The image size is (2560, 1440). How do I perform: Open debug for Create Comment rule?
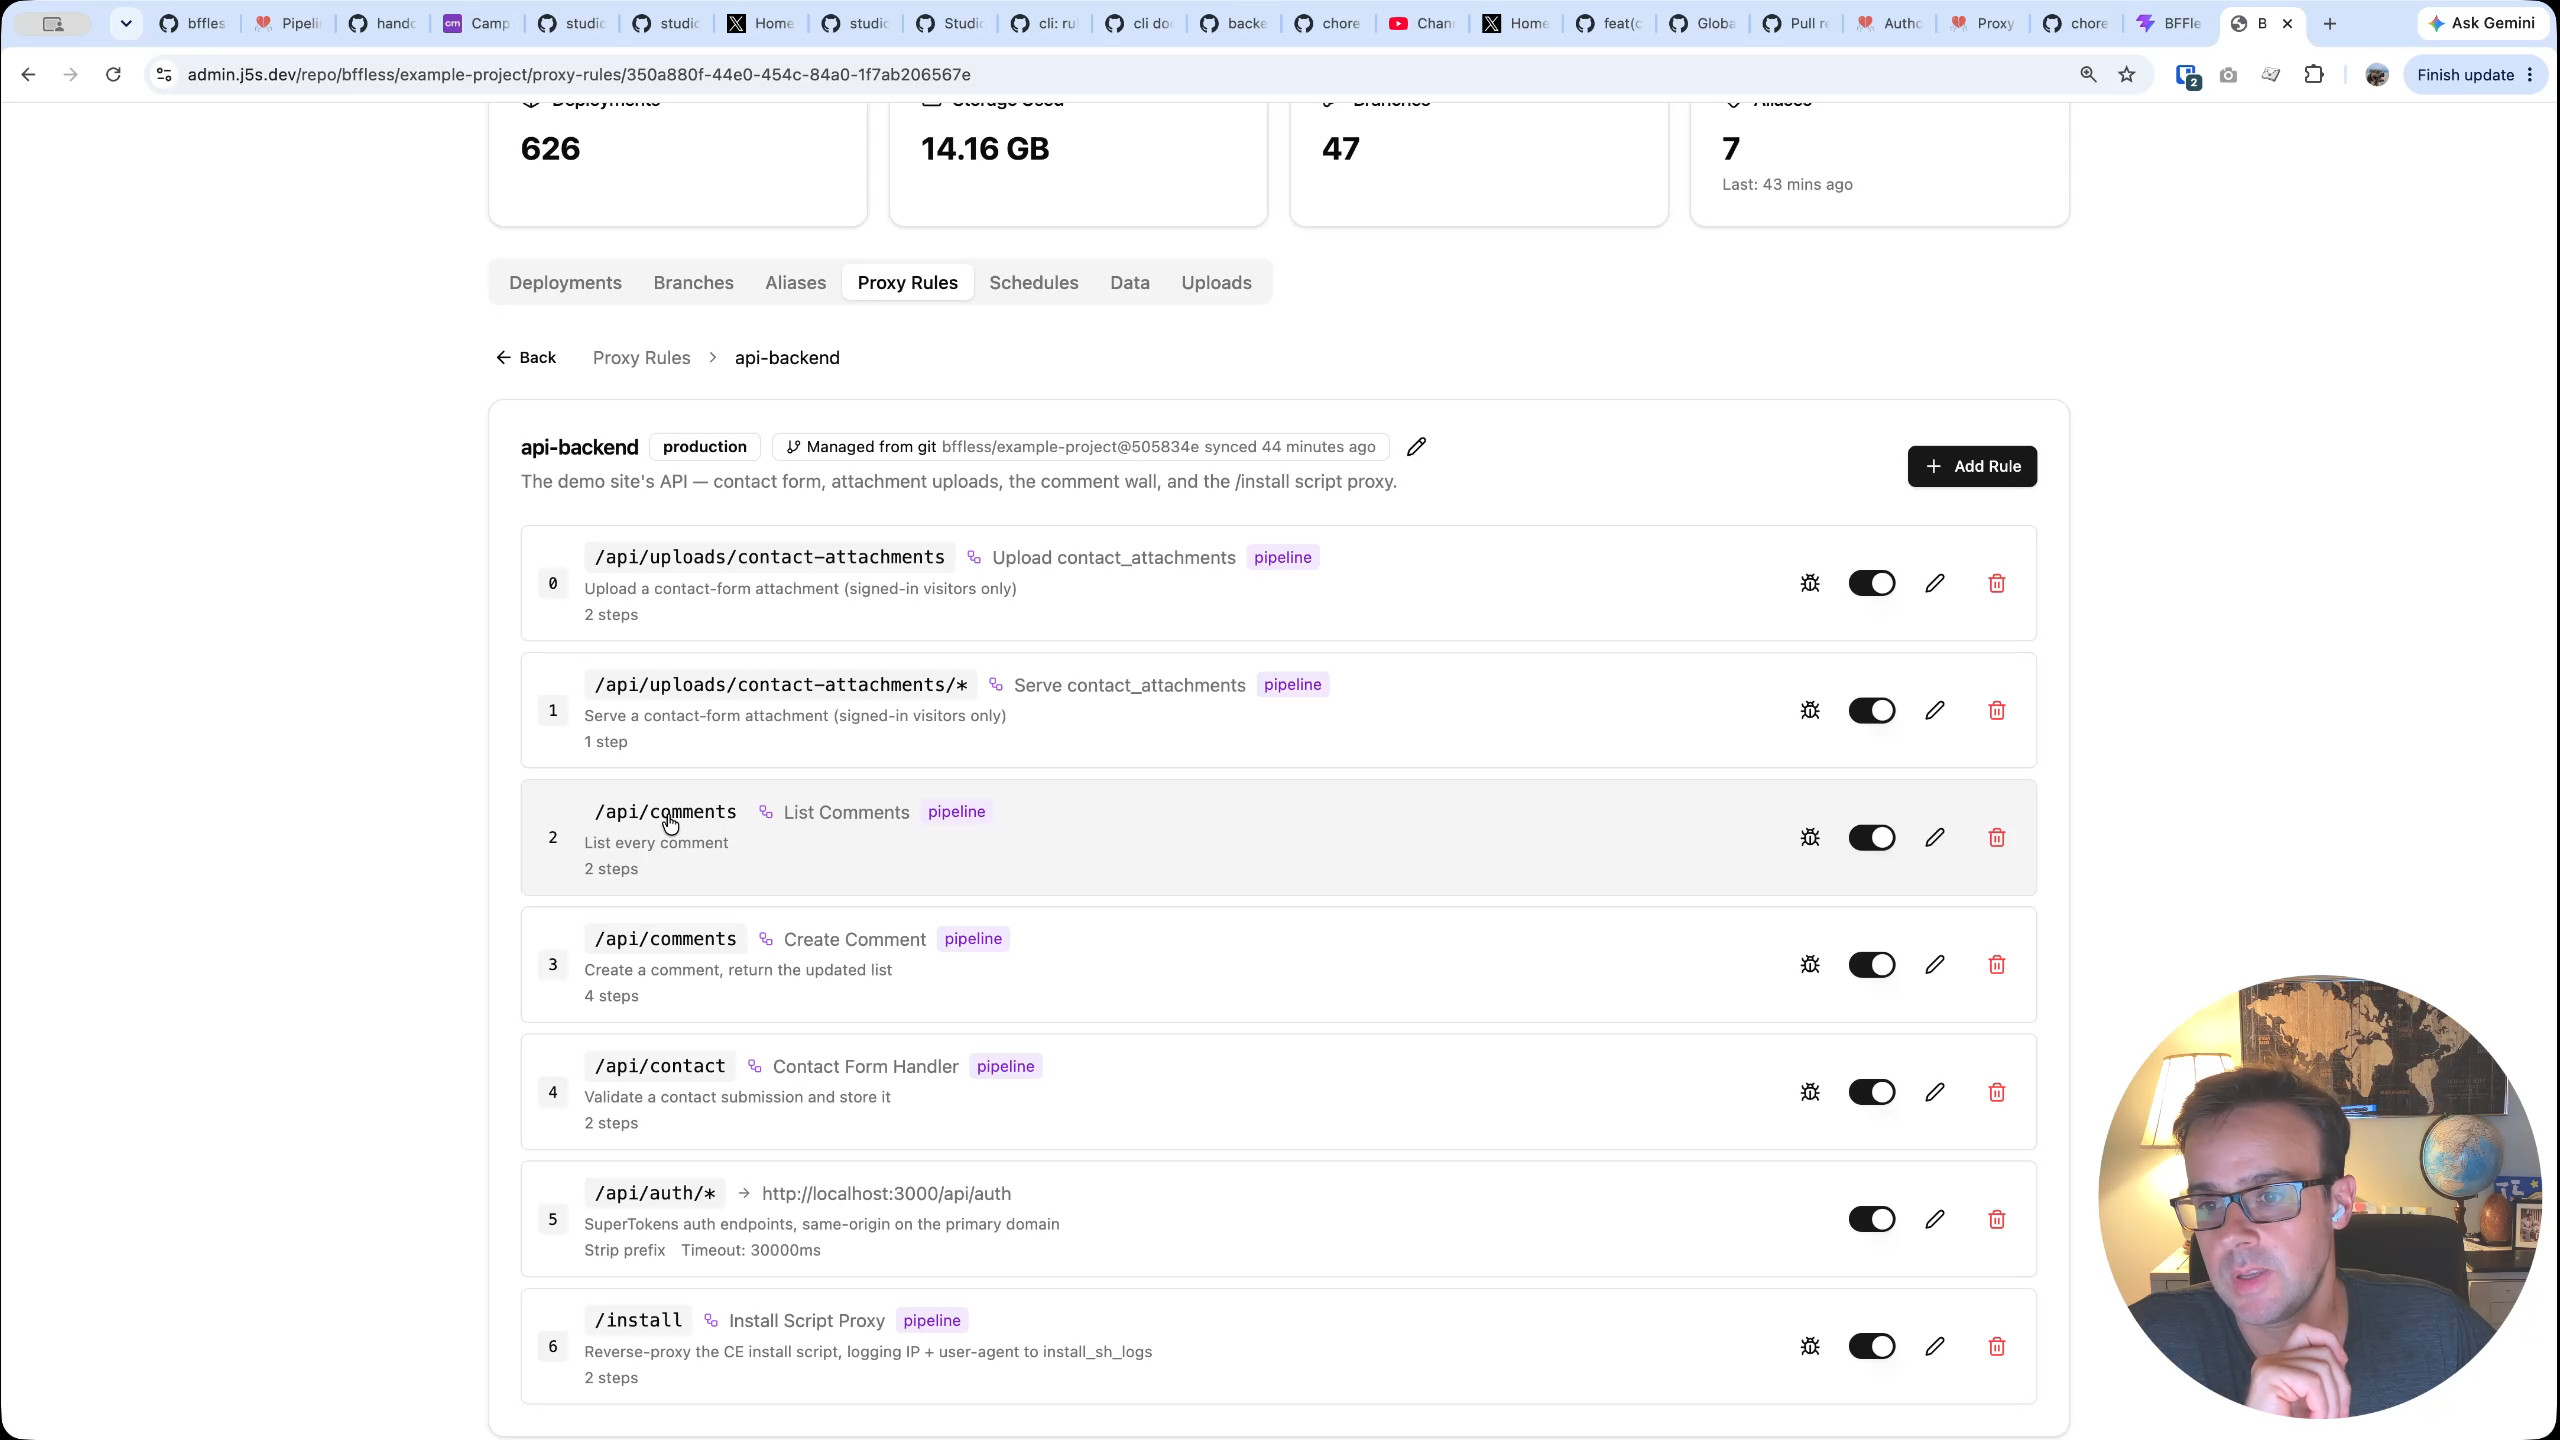coord(1810,964)
